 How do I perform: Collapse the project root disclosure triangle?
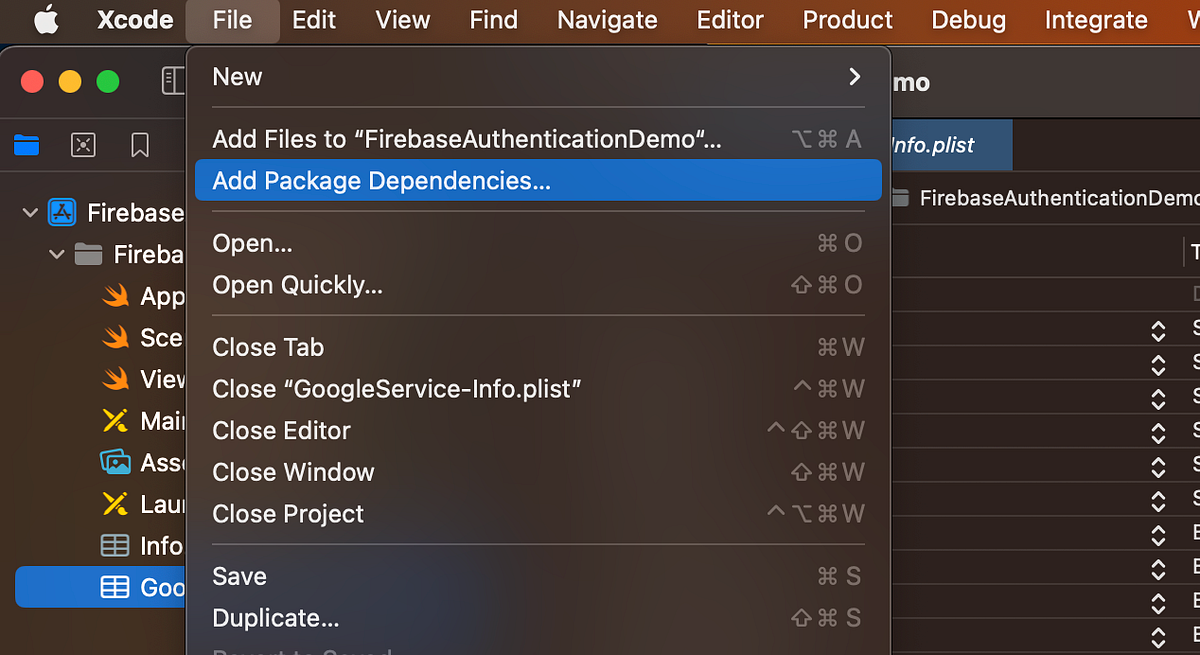28,212
